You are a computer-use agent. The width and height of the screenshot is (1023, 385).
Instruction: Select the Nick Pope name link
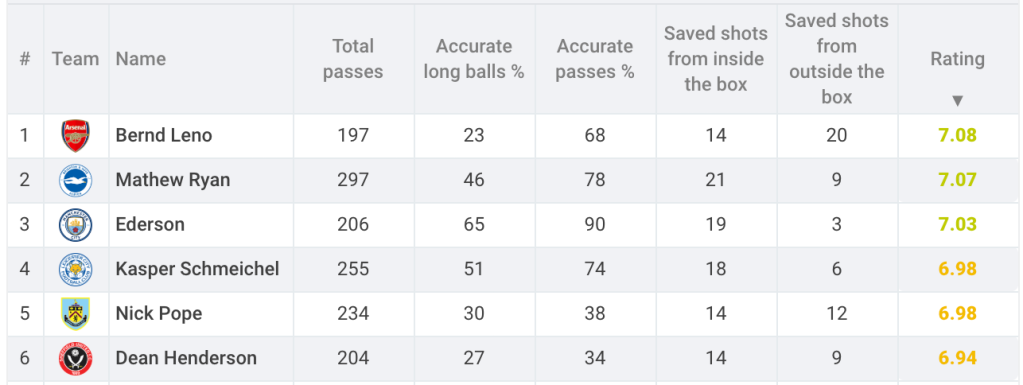click(159, 313)
